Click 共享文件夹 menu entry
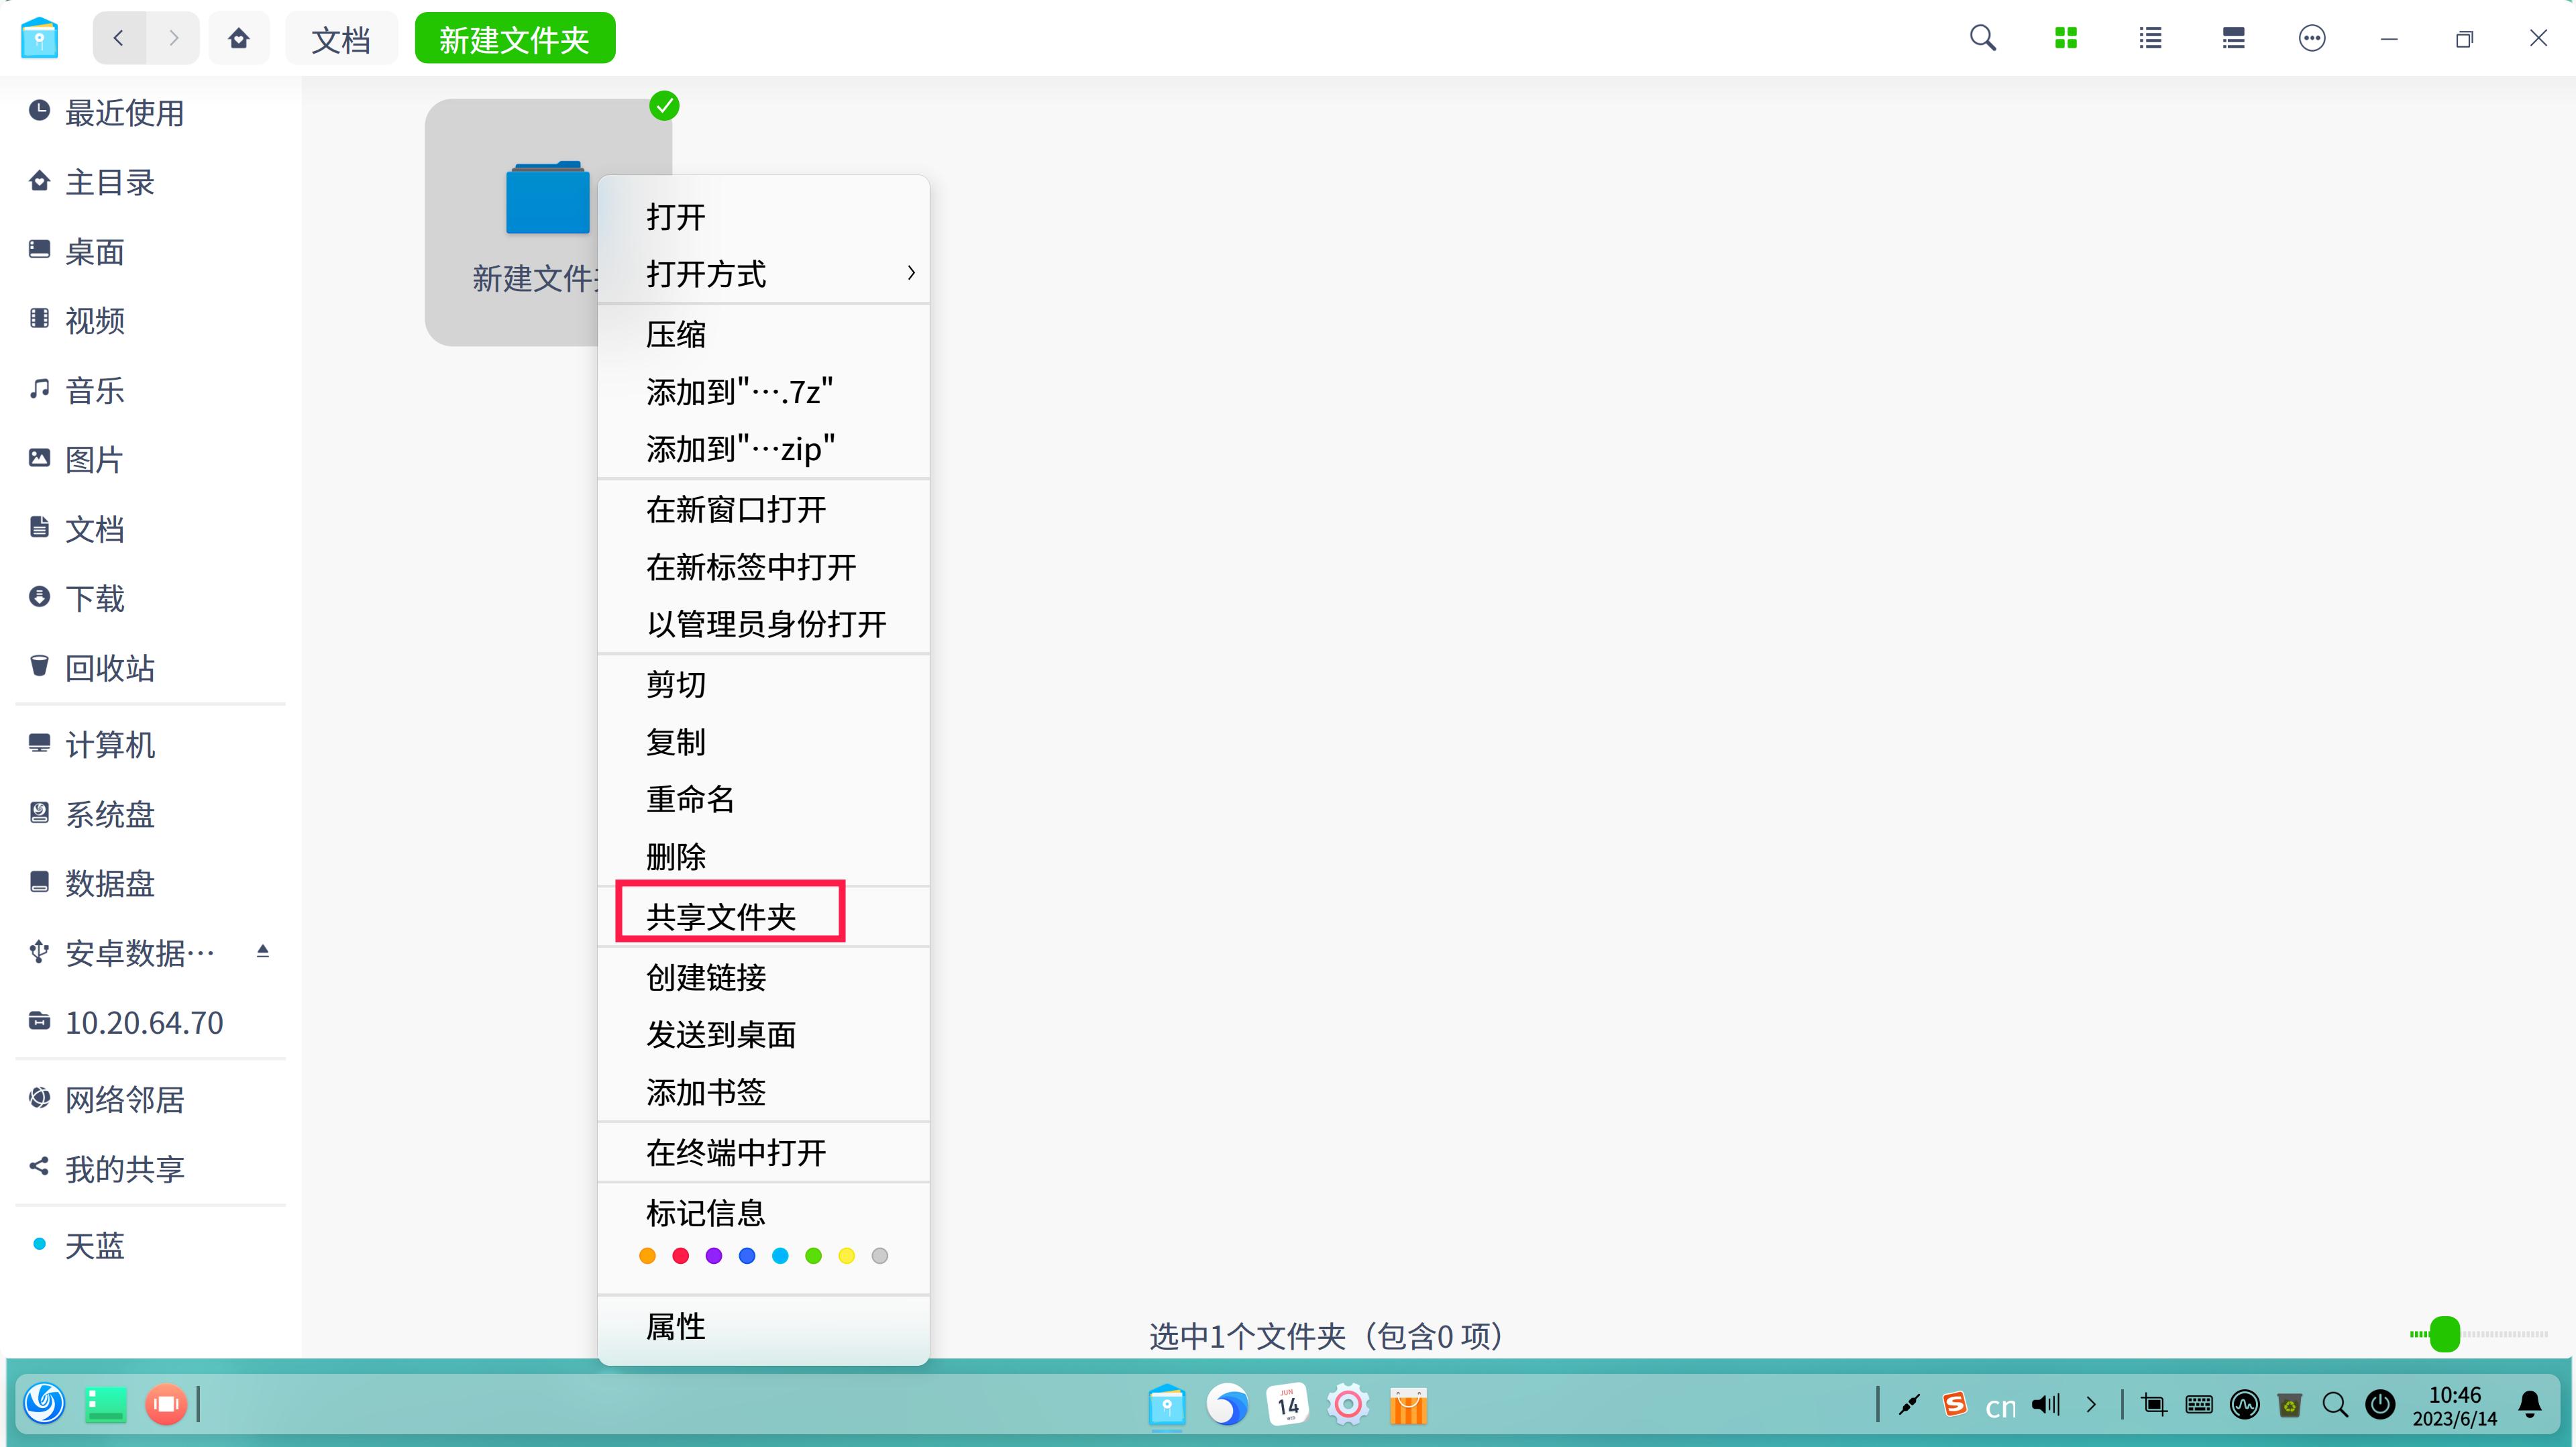The height and width of the screenshot is (1447, 2576). (x=763, y=917)
